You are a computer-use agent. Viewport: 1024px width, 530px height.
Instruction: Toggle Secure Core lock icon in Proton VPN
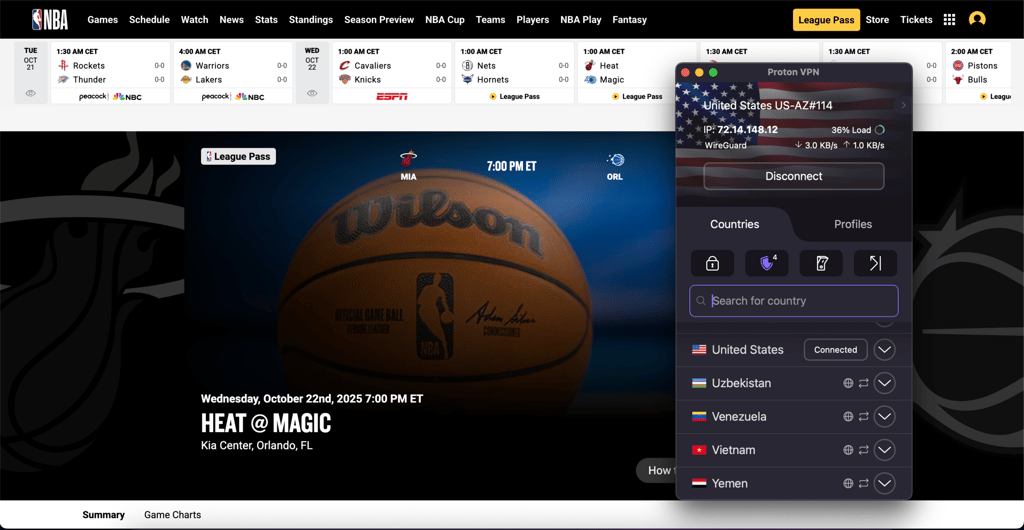click(x=712, y=263)
